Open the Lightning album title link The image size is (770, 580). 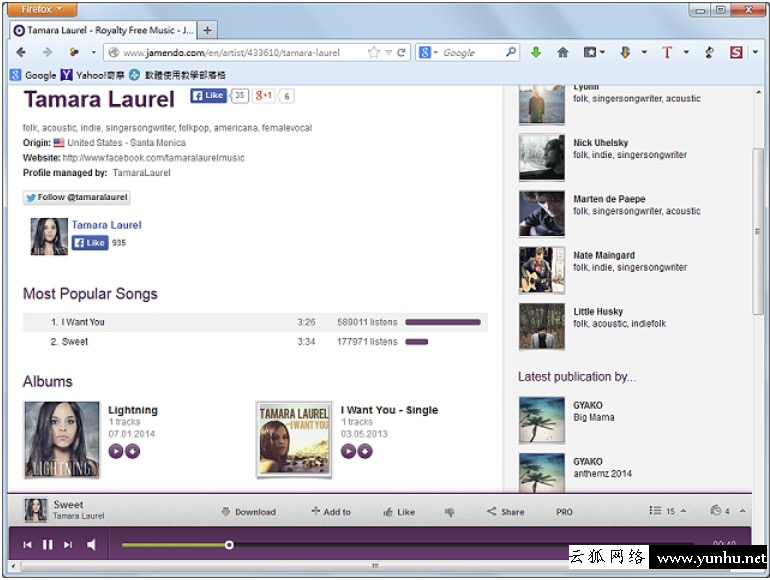pos(133,410)
